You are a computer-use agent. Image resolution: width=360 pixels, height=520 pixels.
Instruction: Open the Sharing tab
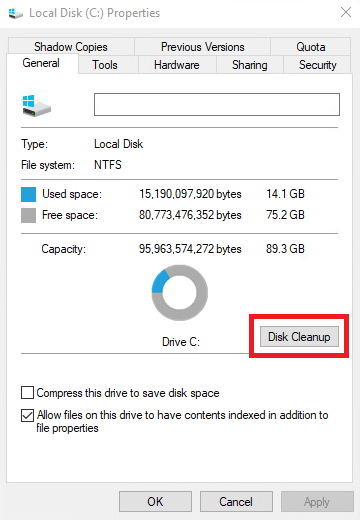coord(250,65)
